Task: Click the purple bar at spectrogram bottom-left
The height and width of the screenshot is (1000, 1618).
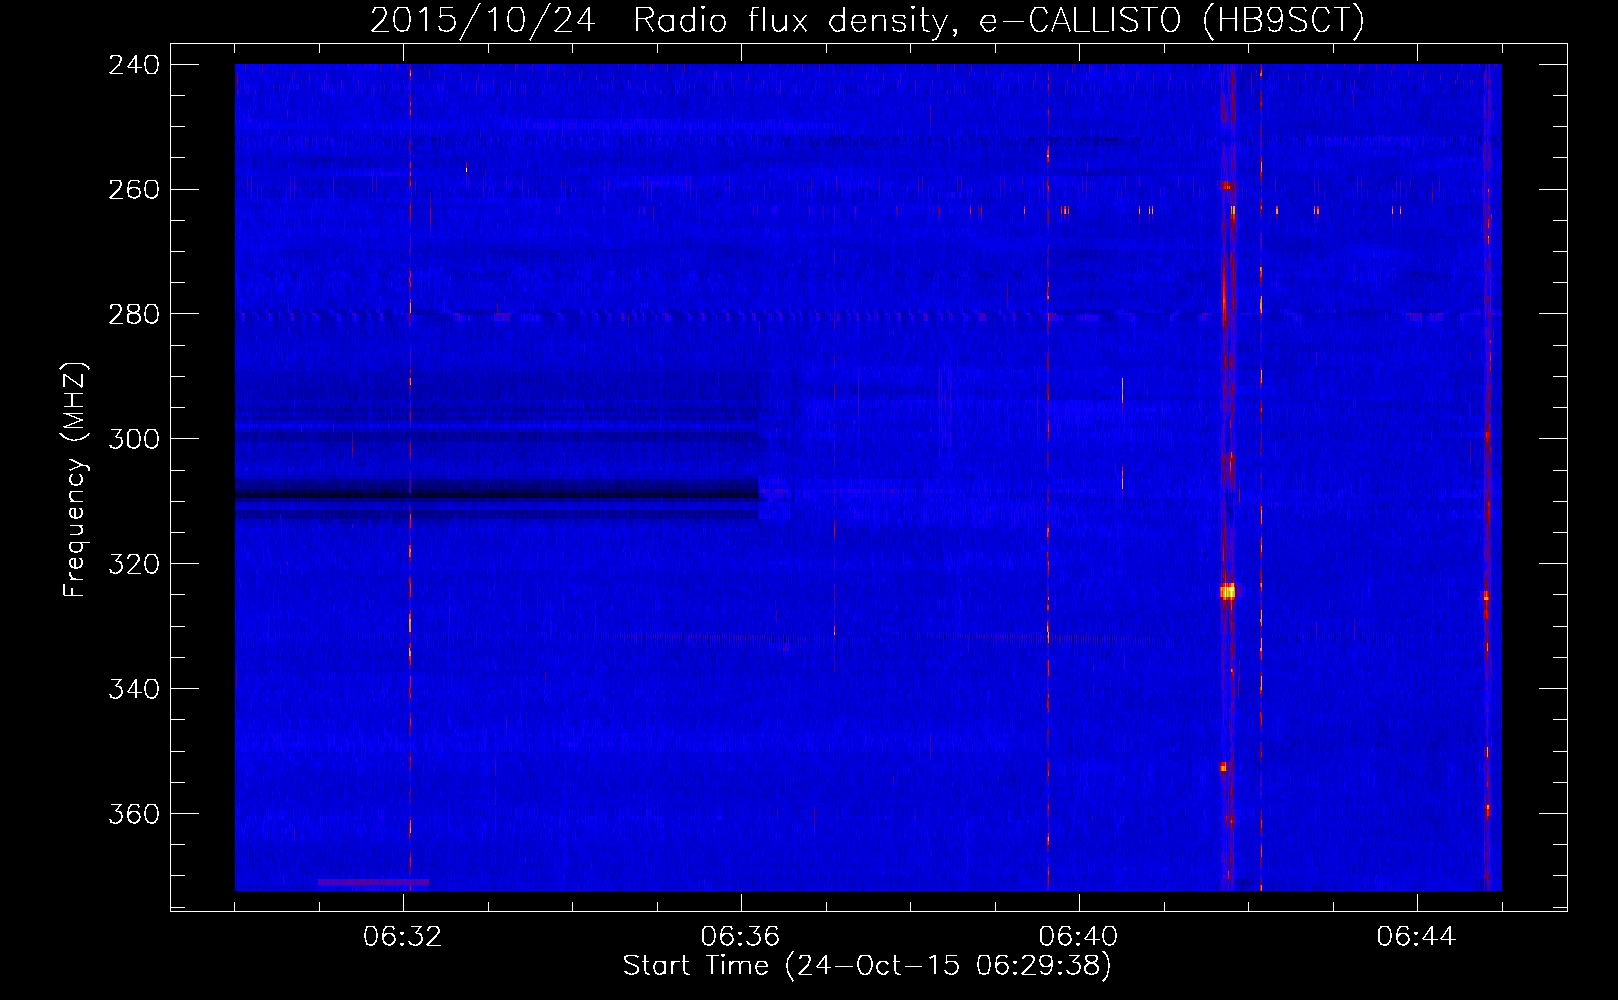Action: pos(373,882)
